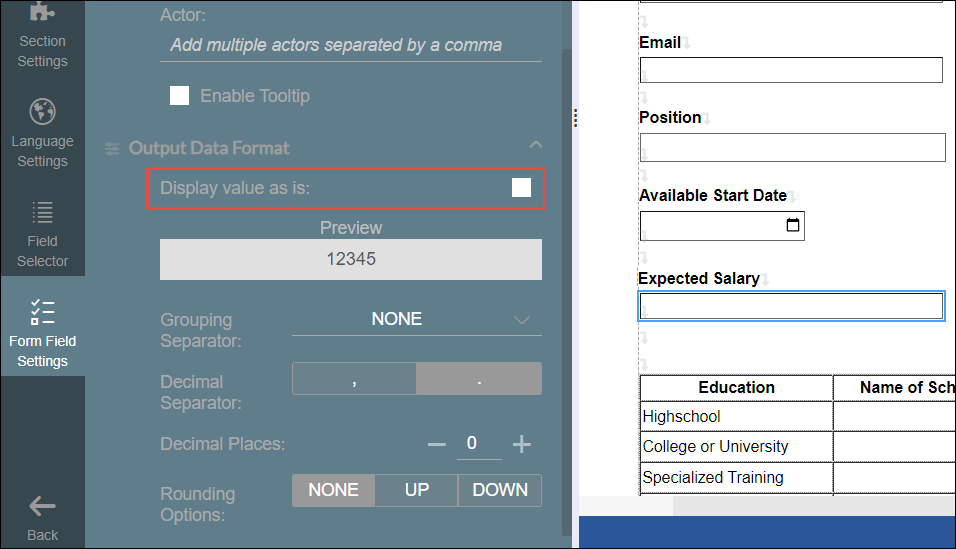This screenshot has height=549, width=956.
Task: Check the Display value as is box
Action: [521, 188]
